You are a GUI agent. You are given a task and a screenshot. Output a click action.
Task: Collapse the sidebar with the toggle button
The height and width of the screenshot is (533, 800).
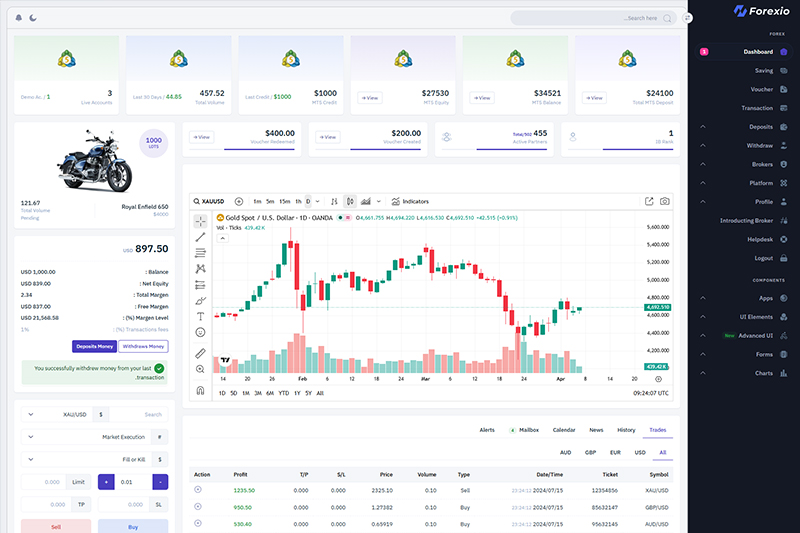(688, 18)
